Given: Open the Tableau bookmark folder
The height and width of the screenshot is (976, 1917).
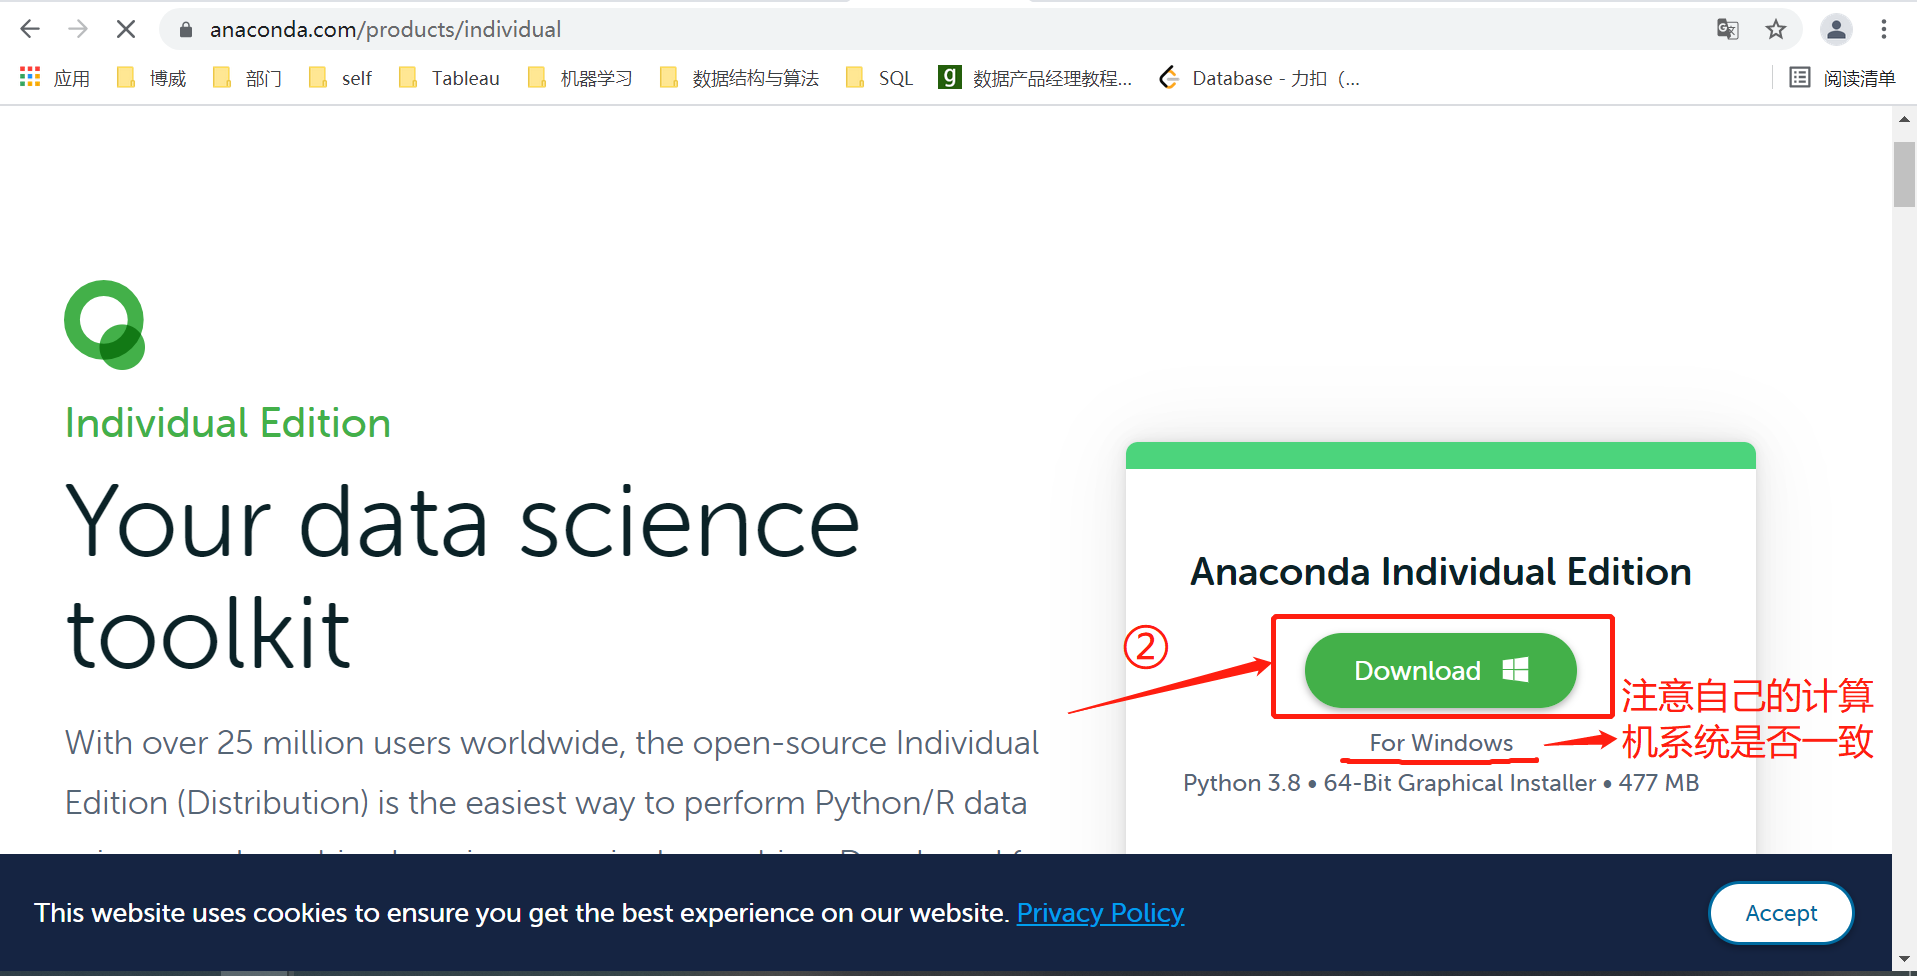Looking at the screenshot, I should (449, 78).
